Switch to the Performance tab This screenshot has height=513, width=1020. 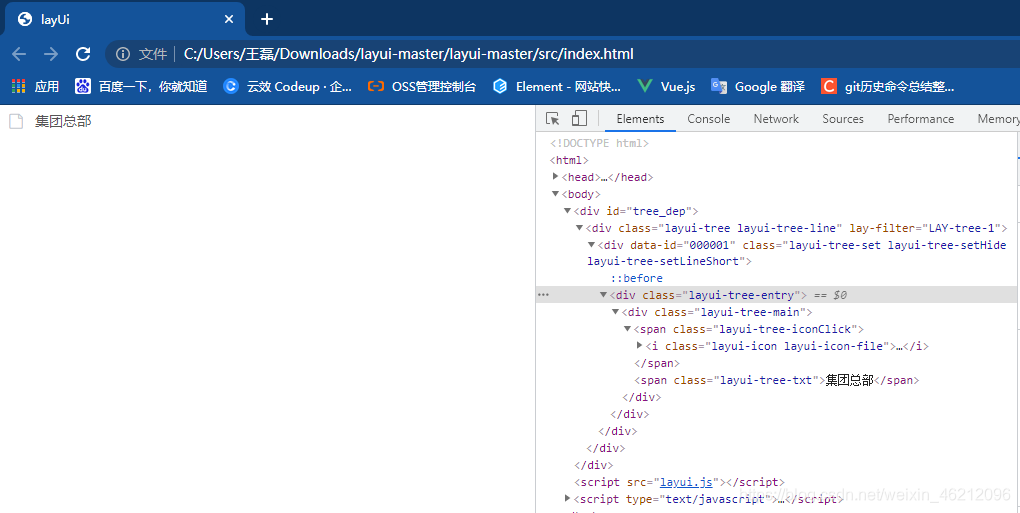pos(920,119)
